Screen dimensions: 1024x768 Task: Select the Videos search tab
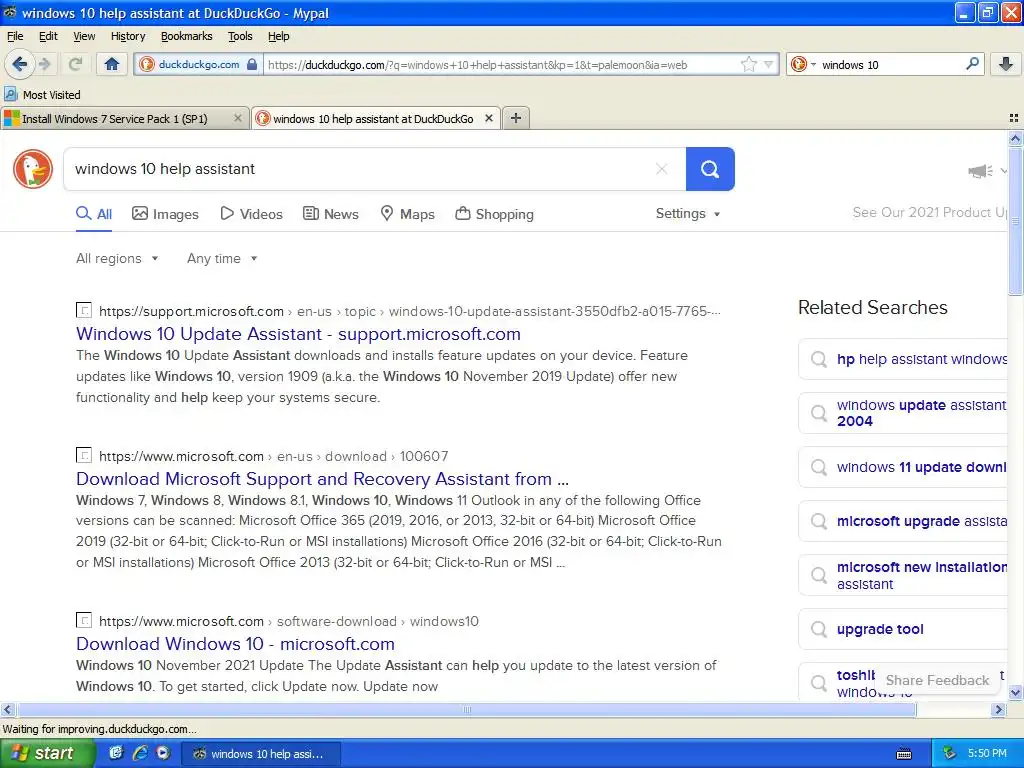pos(251,214)
